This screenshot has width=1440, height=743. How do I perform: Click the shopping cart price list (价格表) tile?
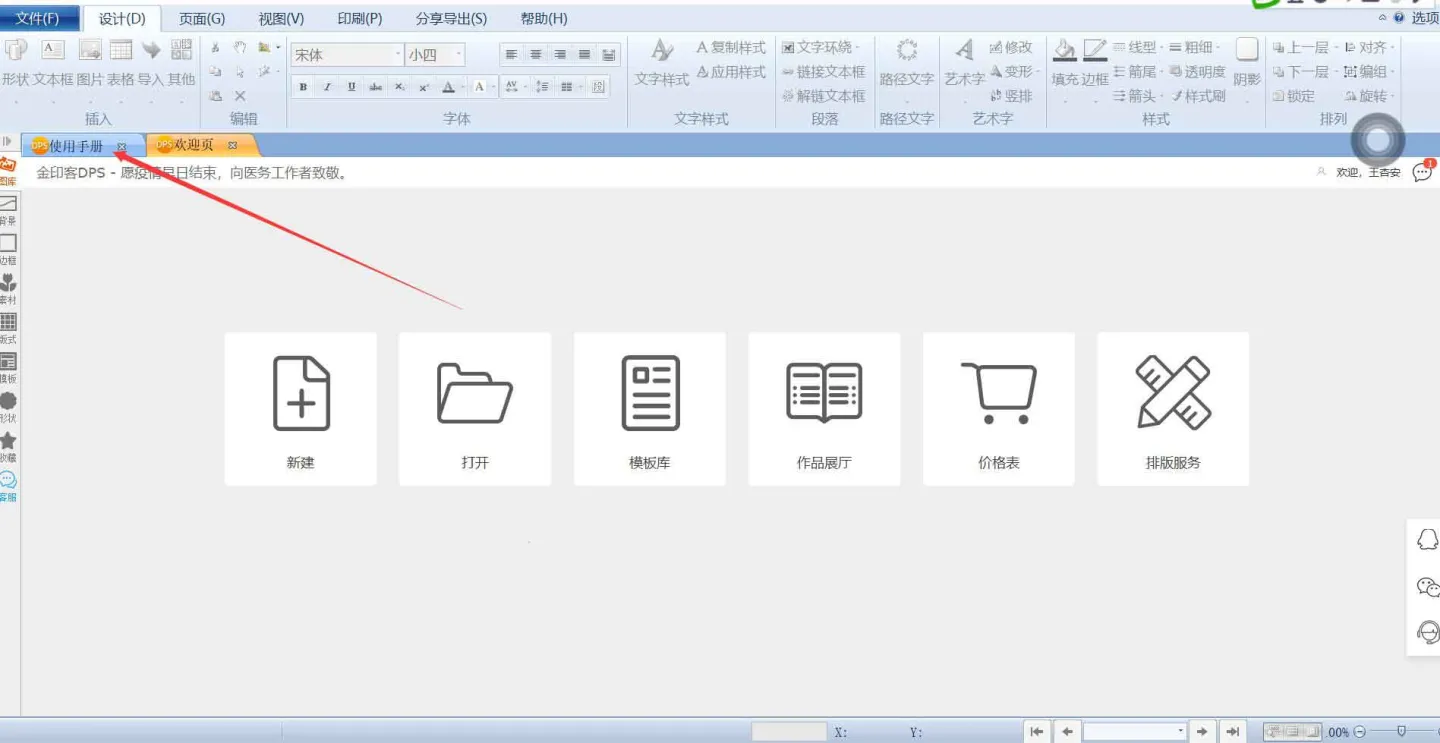(x=998, y=409)
